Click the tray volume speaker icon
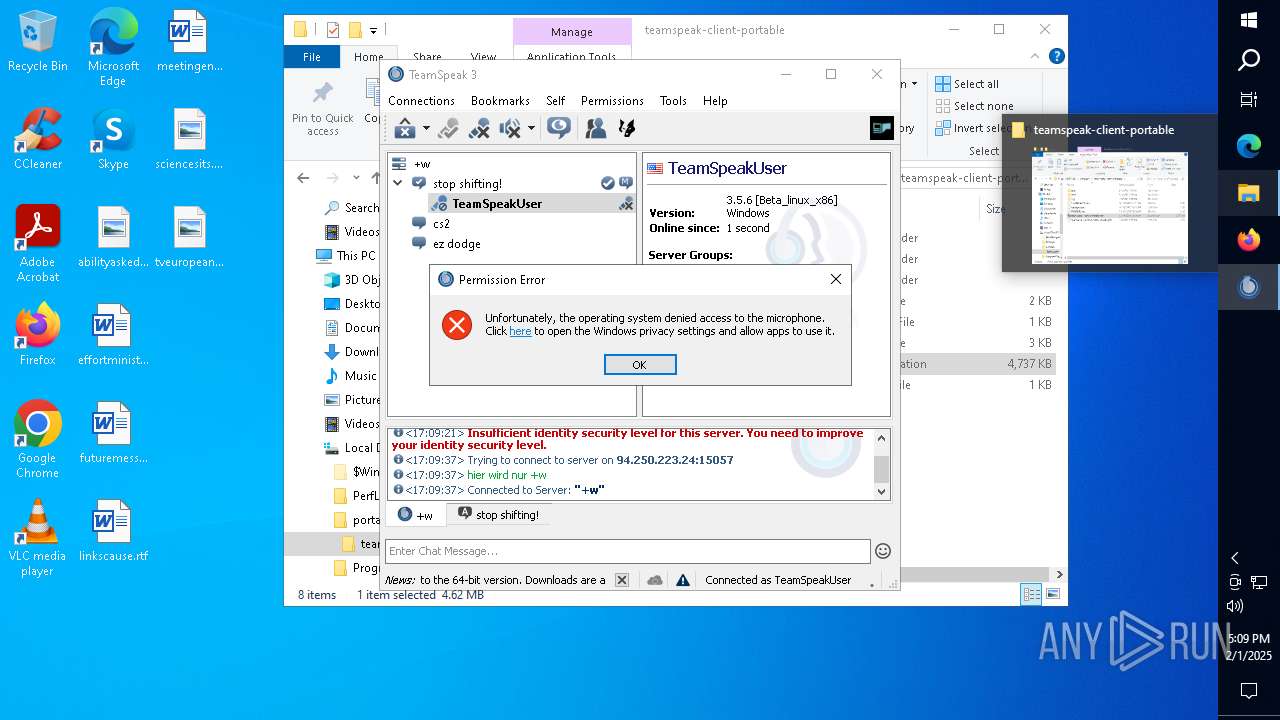This screenshot has width=1280, height=720. pos(1235,606)
